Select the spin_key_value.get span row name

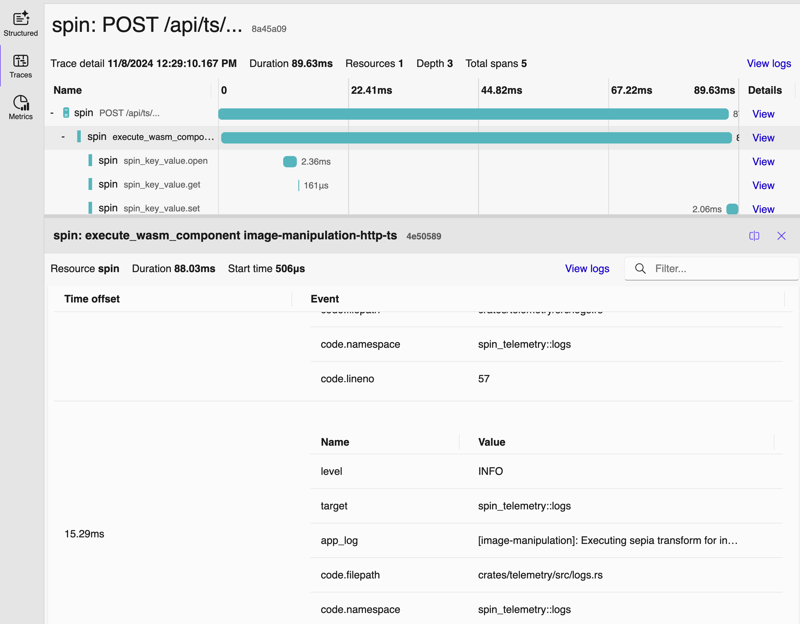(x=161, y=185)
